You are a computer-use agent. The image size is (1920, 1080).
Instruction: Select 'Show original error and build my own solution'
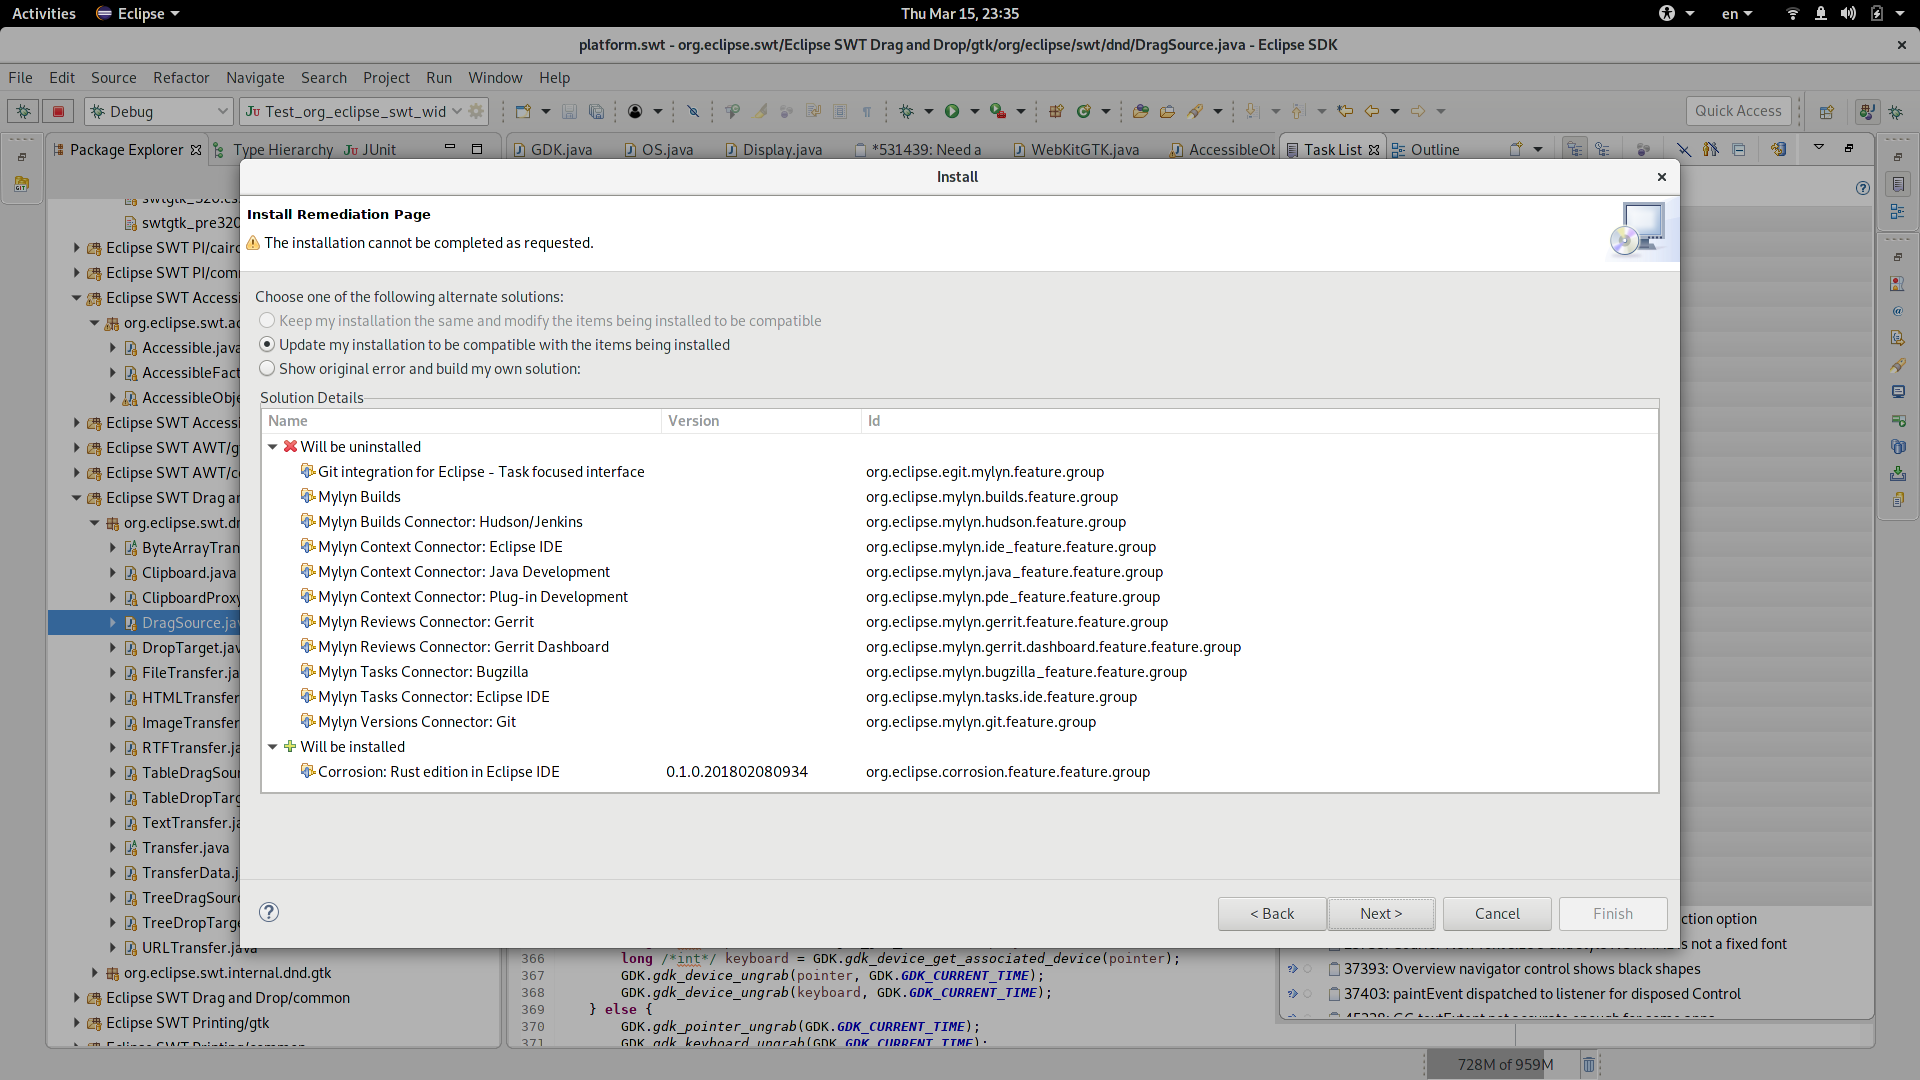pyautogui.click(x=420, y=369)
